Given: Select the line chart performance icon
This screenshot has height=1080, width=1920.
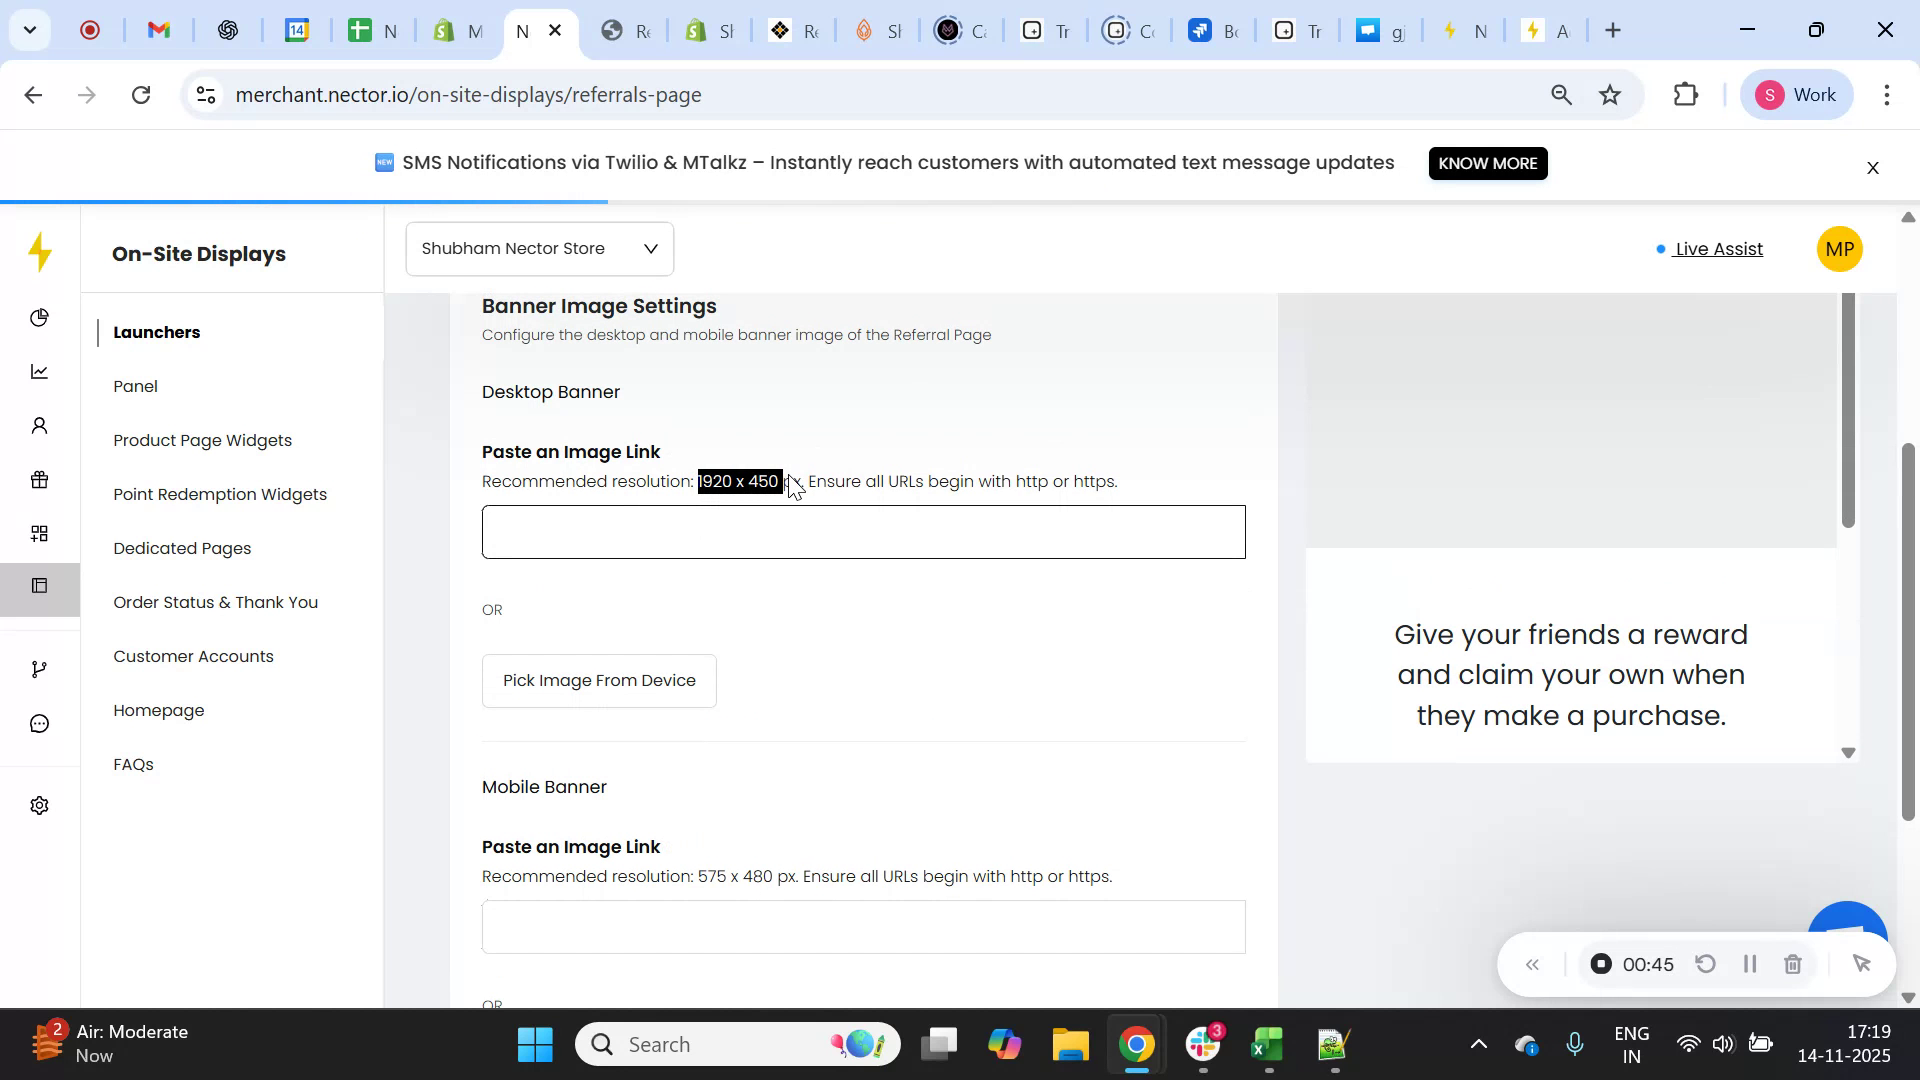Looking at the screenshot, I should (x=39, y=371).
